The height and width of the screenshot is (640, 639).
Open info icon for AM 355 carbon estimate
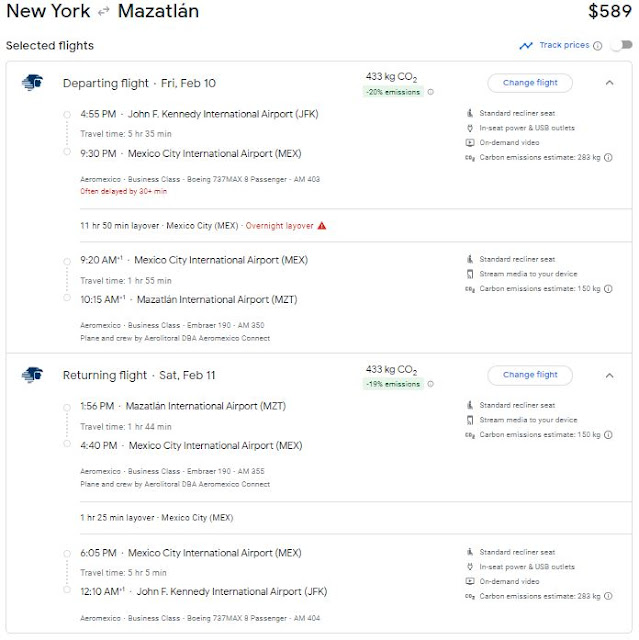(x=608, y=435)
